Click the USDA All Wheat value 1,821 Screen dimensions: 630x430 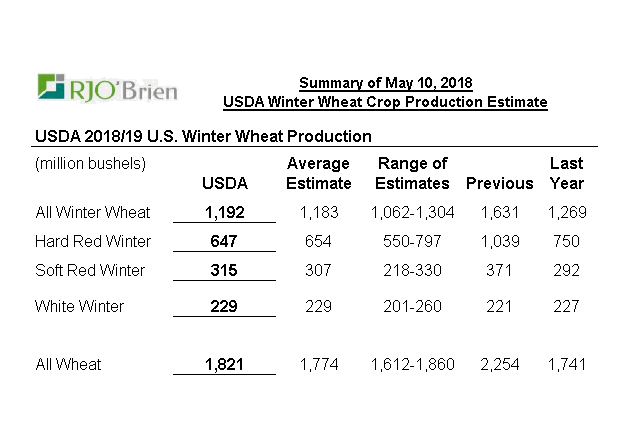click(x=224, y=365)
